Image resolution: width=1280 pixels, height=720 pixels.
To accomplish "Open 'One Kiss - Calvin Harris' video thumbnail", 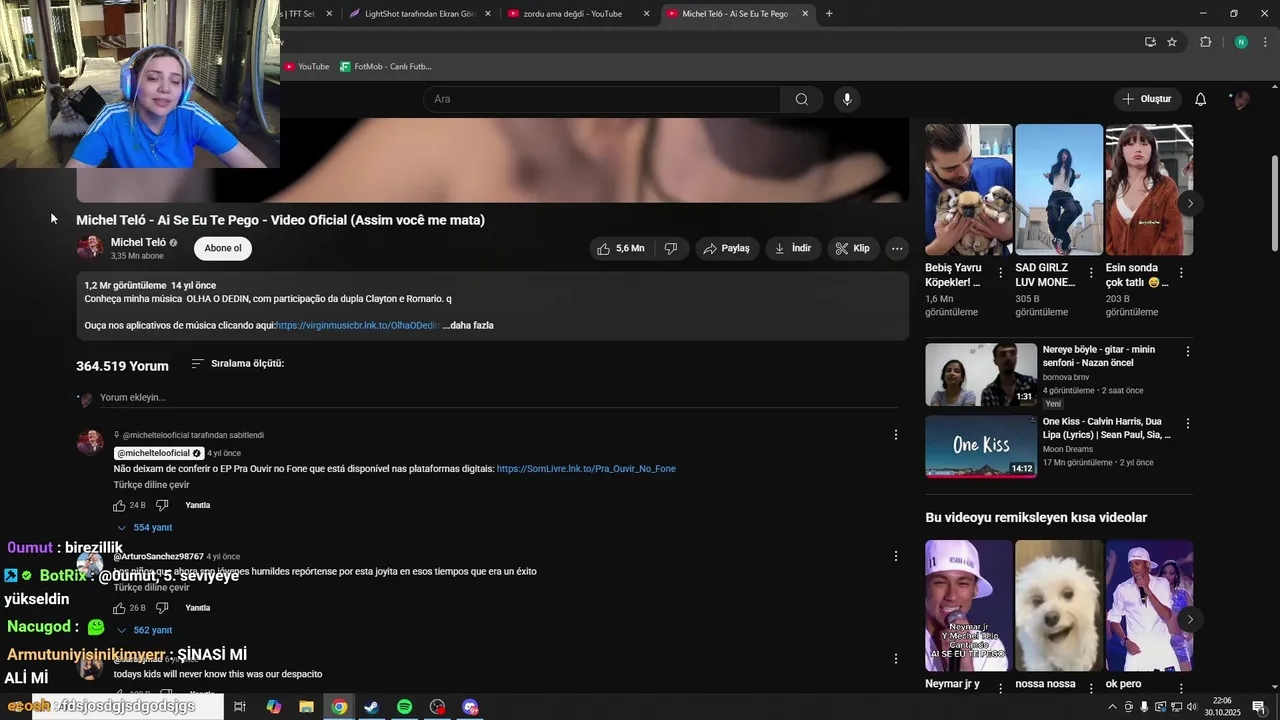I will point(981,446).
